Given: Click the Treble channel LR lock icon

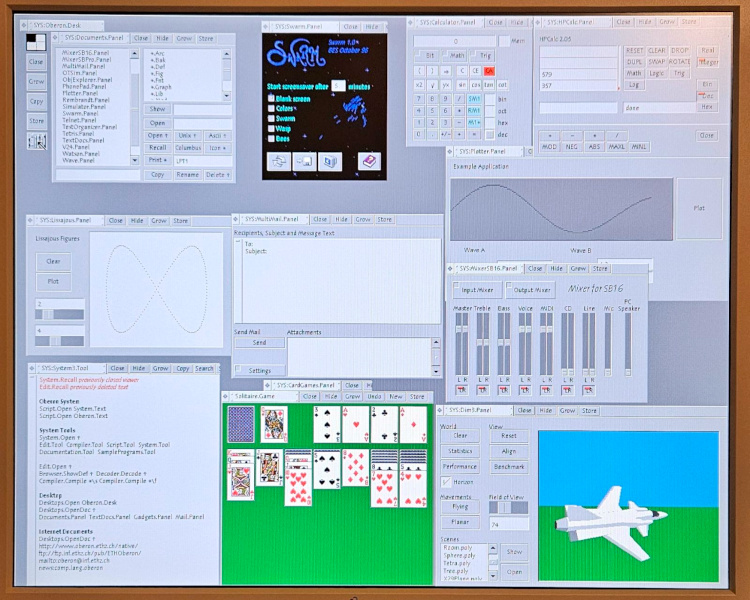Looking at the screenshot, I should pos(483,390).
